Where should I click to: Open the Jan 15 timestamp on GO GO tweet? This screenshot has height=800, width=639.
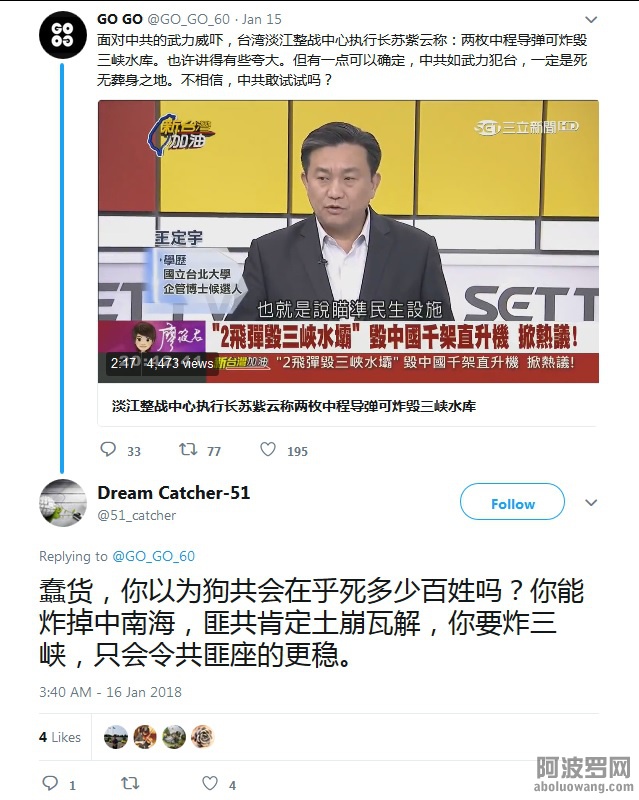tap(262, 19)
